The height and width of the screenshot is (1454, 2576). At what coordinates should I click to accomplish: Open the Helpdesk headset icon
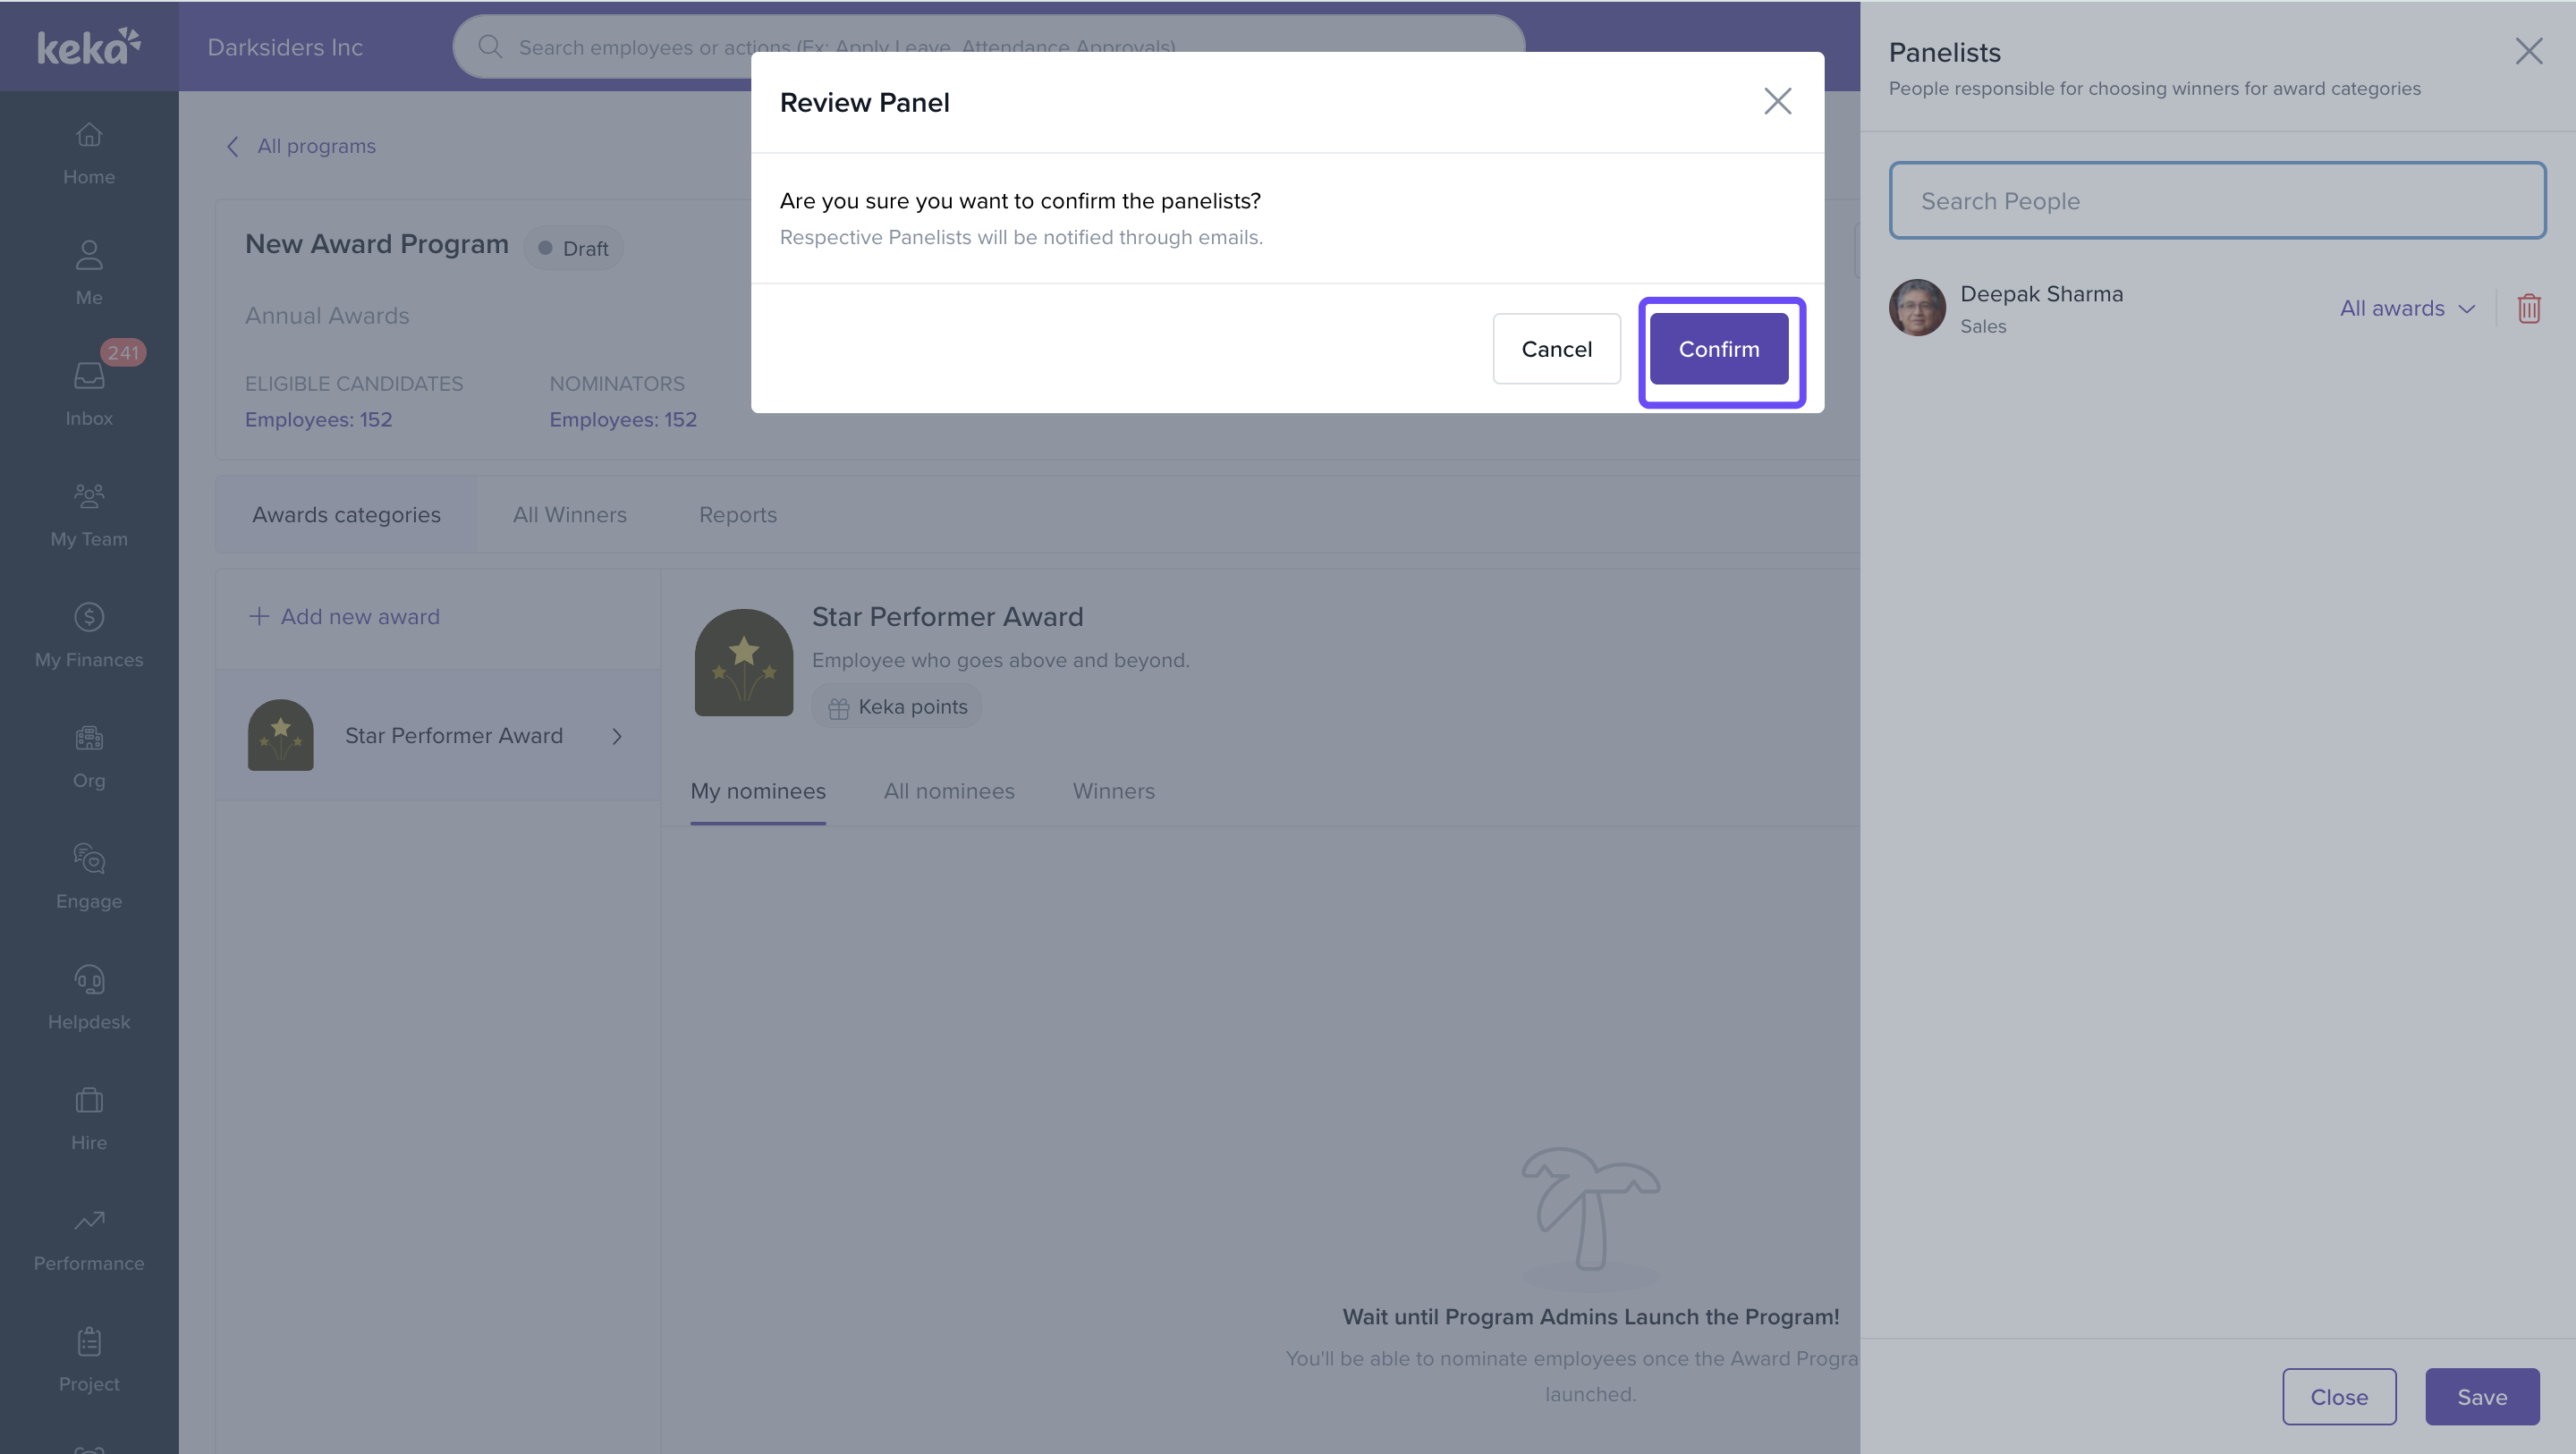point(89,980)
